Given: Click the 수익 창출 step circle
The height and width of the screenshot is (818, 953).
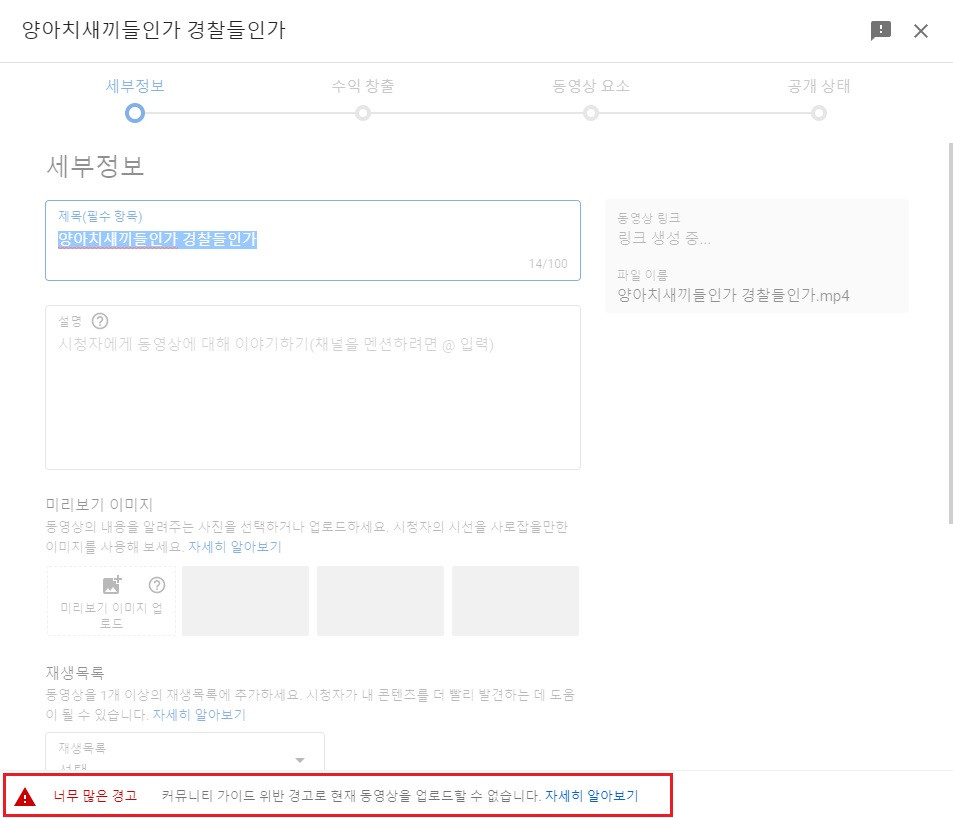Looking at the screenshot, I should pos(363,113).
